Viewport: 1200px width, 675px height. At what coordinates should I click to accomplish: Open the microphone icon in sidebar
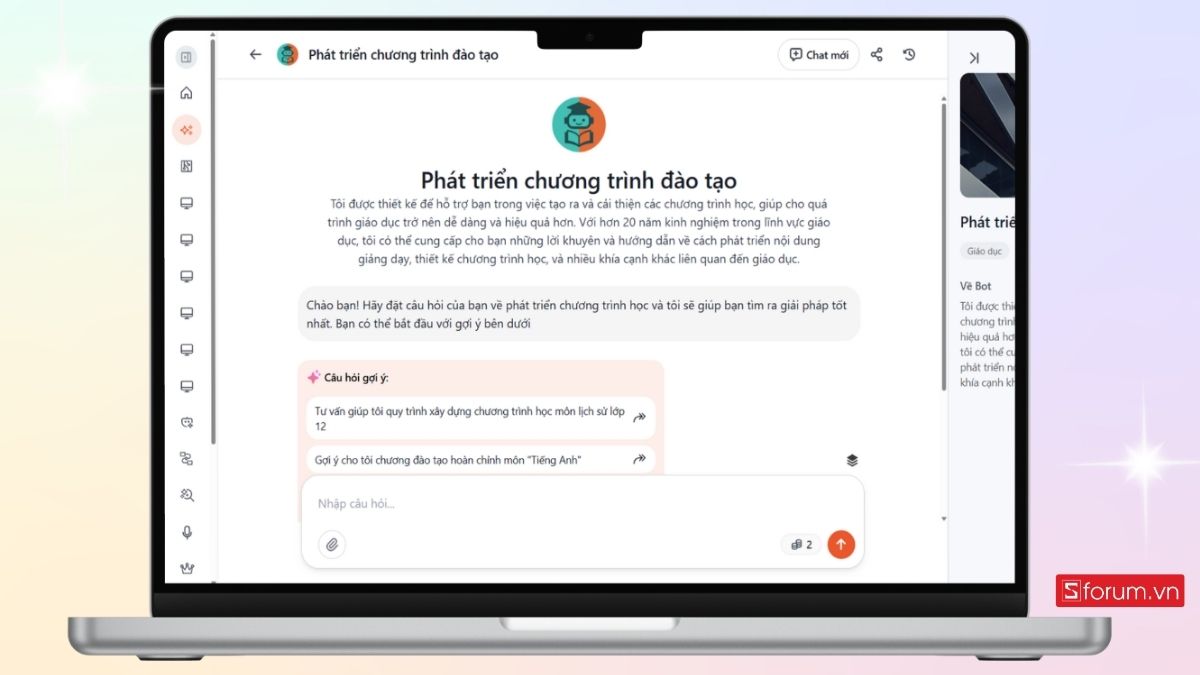(x=186, y=532)
